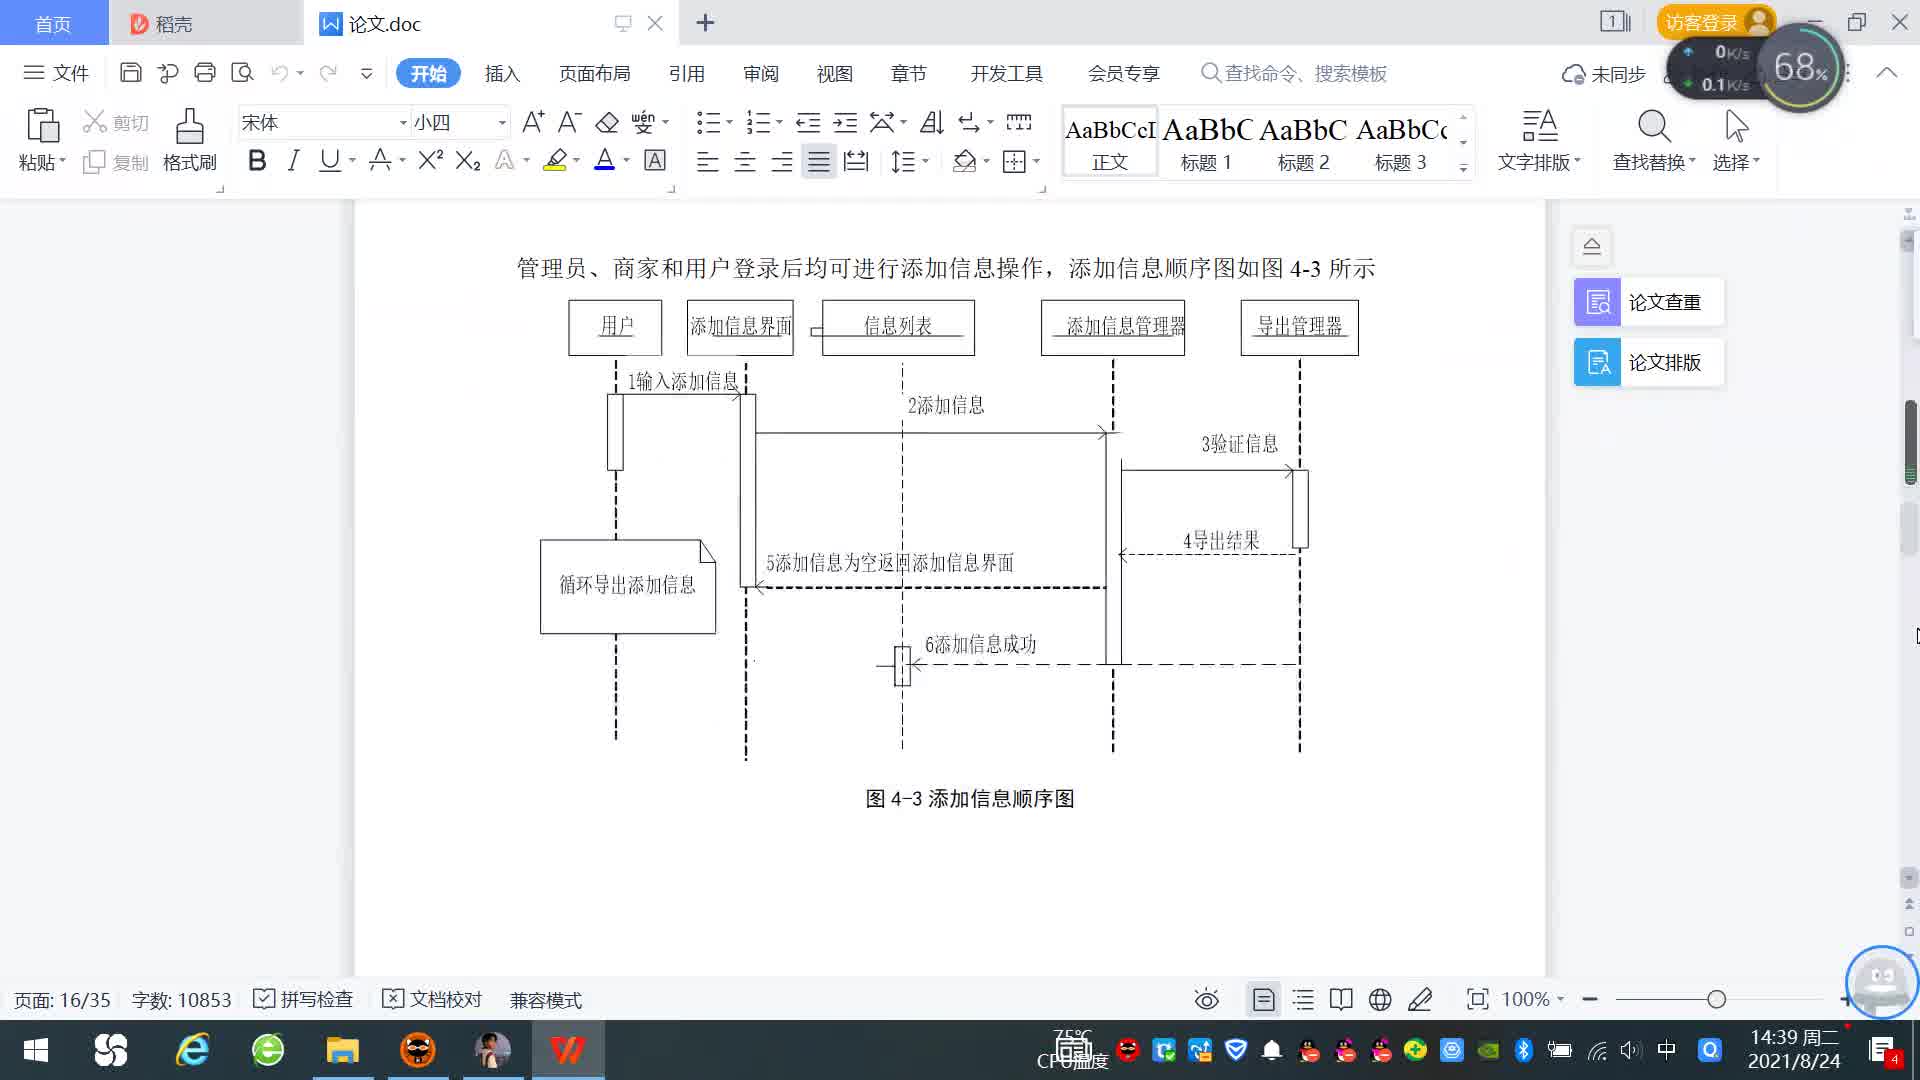Click the Find and Replace magnifier icon
1920x1080 pixels.
1653,127
